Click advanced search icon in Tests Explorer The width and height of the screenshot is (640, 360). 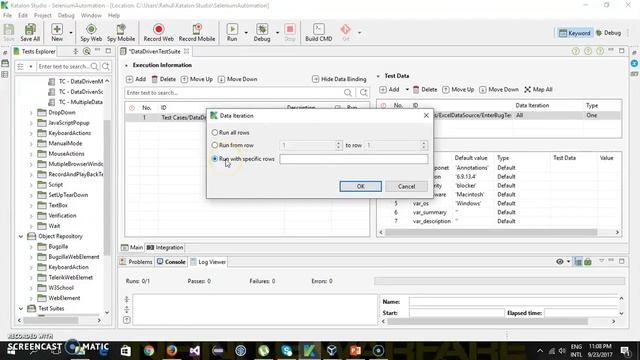tap(106, 67)
